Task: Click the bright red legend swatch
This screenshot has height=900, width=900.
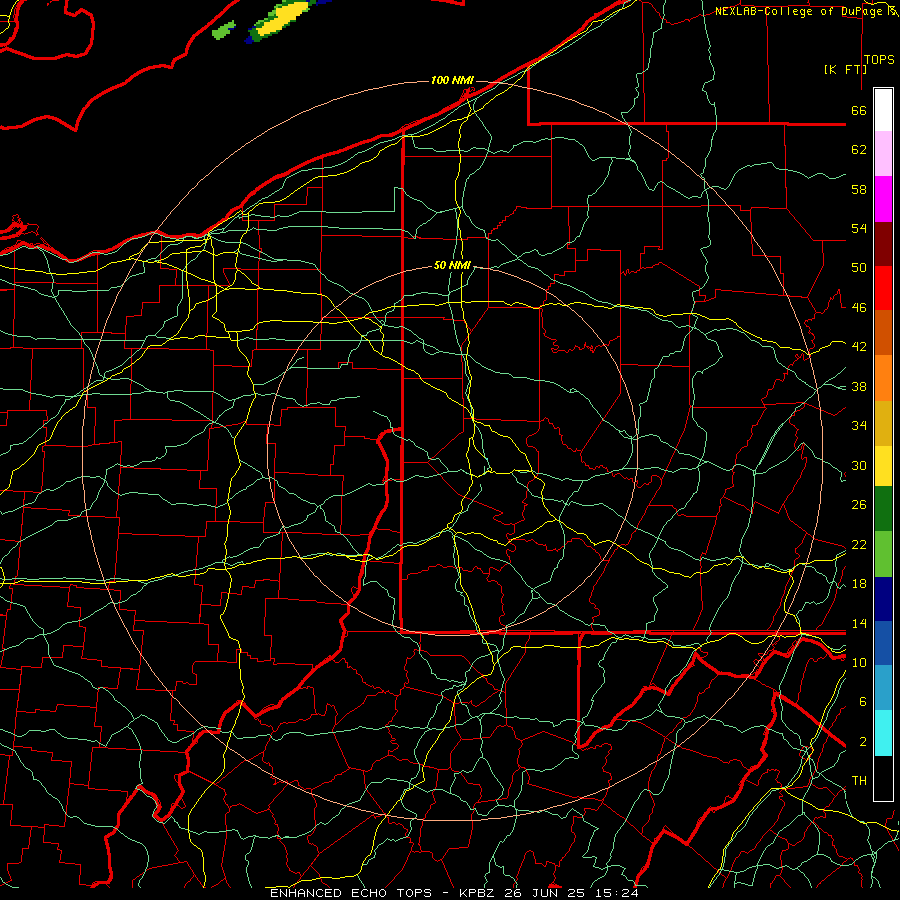Action: coord(883,288)
